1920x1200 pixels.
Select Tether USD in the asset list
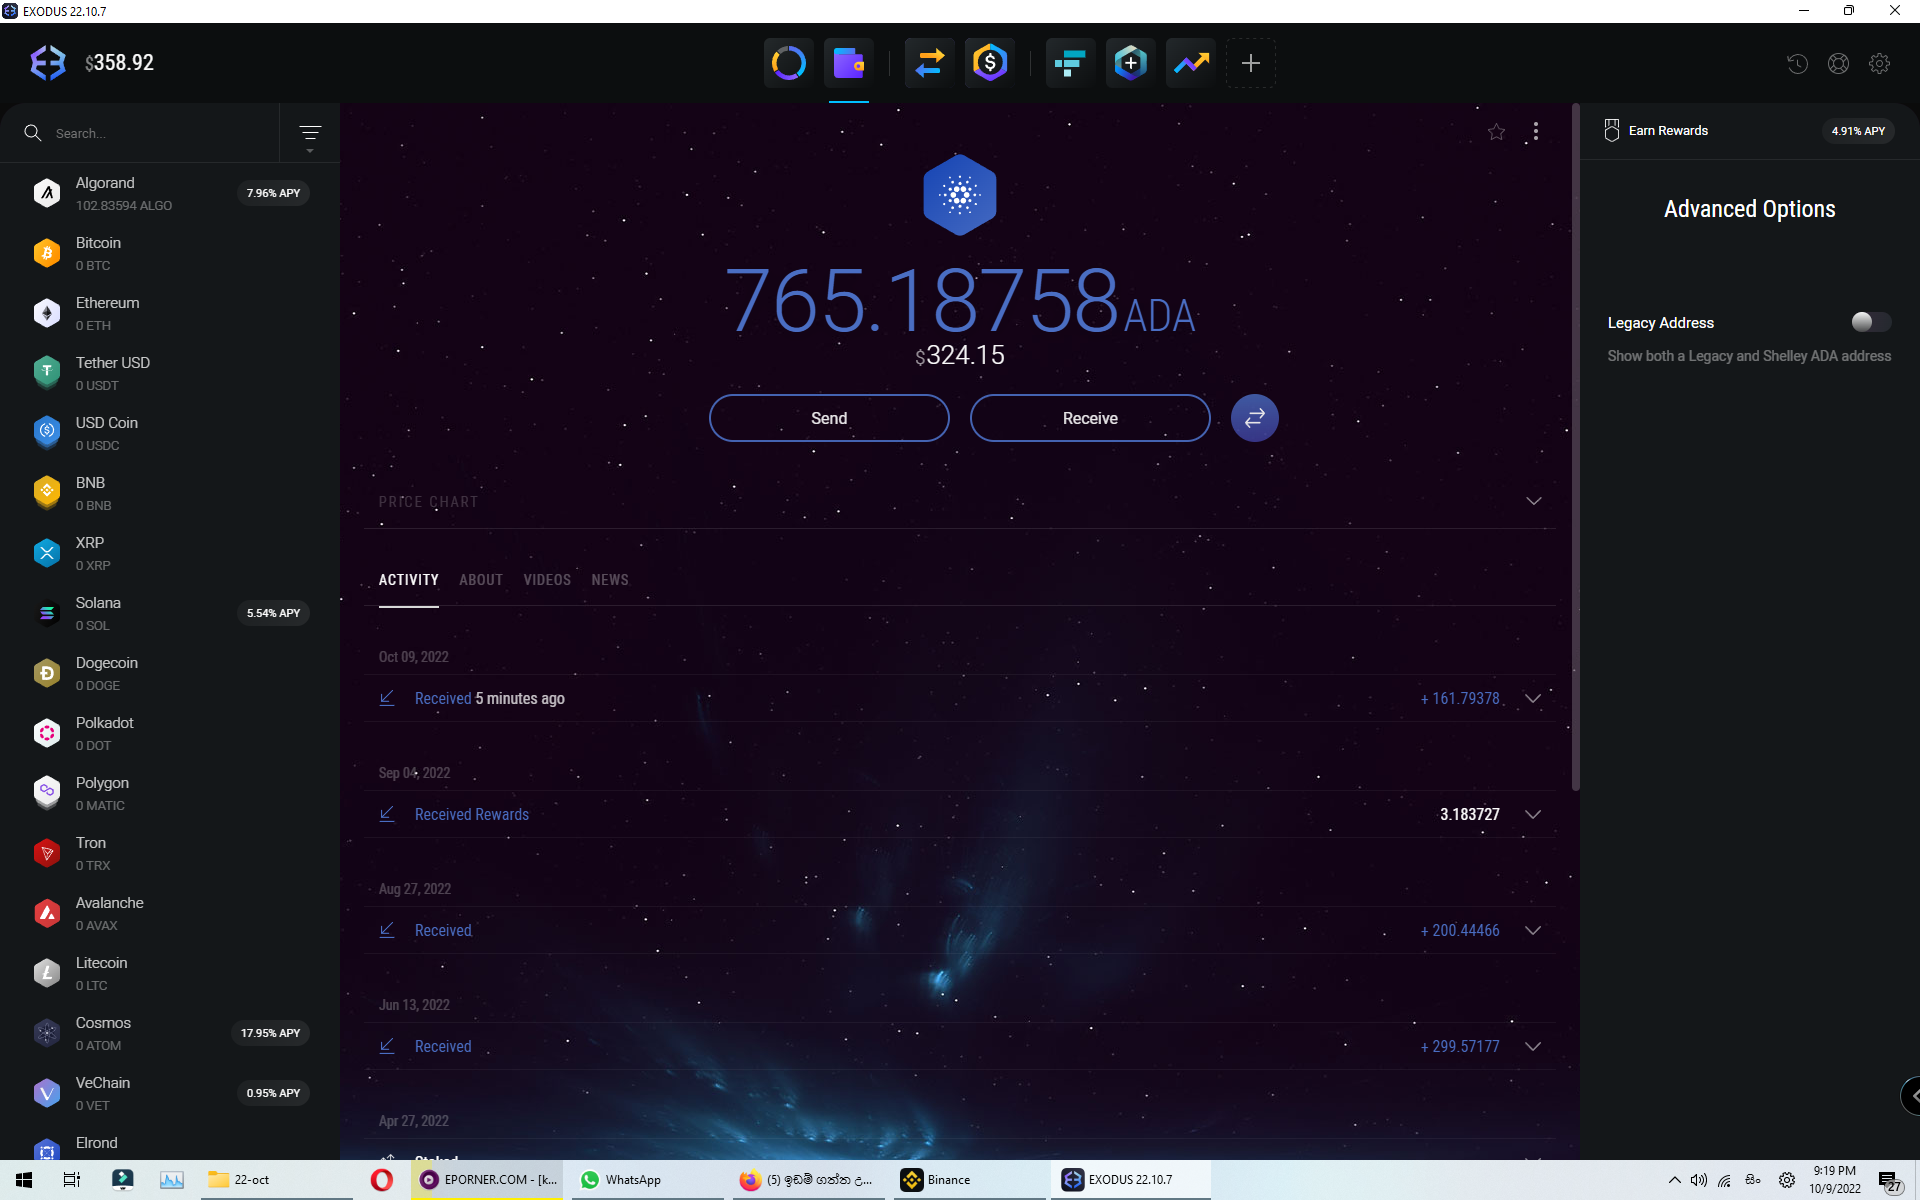(x=170, y=373)
